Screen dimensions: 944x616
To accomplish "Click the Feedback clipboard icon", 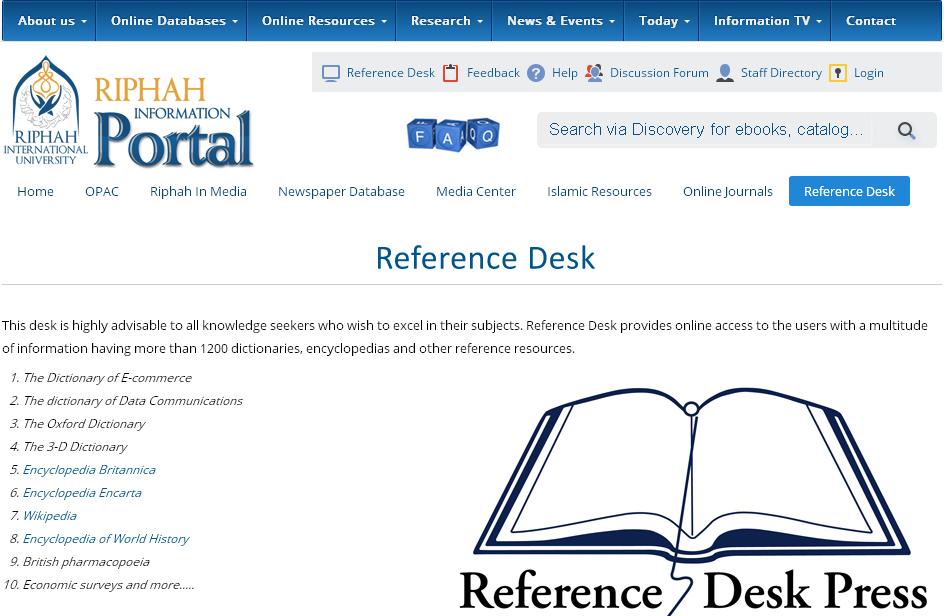I will 450,73.
